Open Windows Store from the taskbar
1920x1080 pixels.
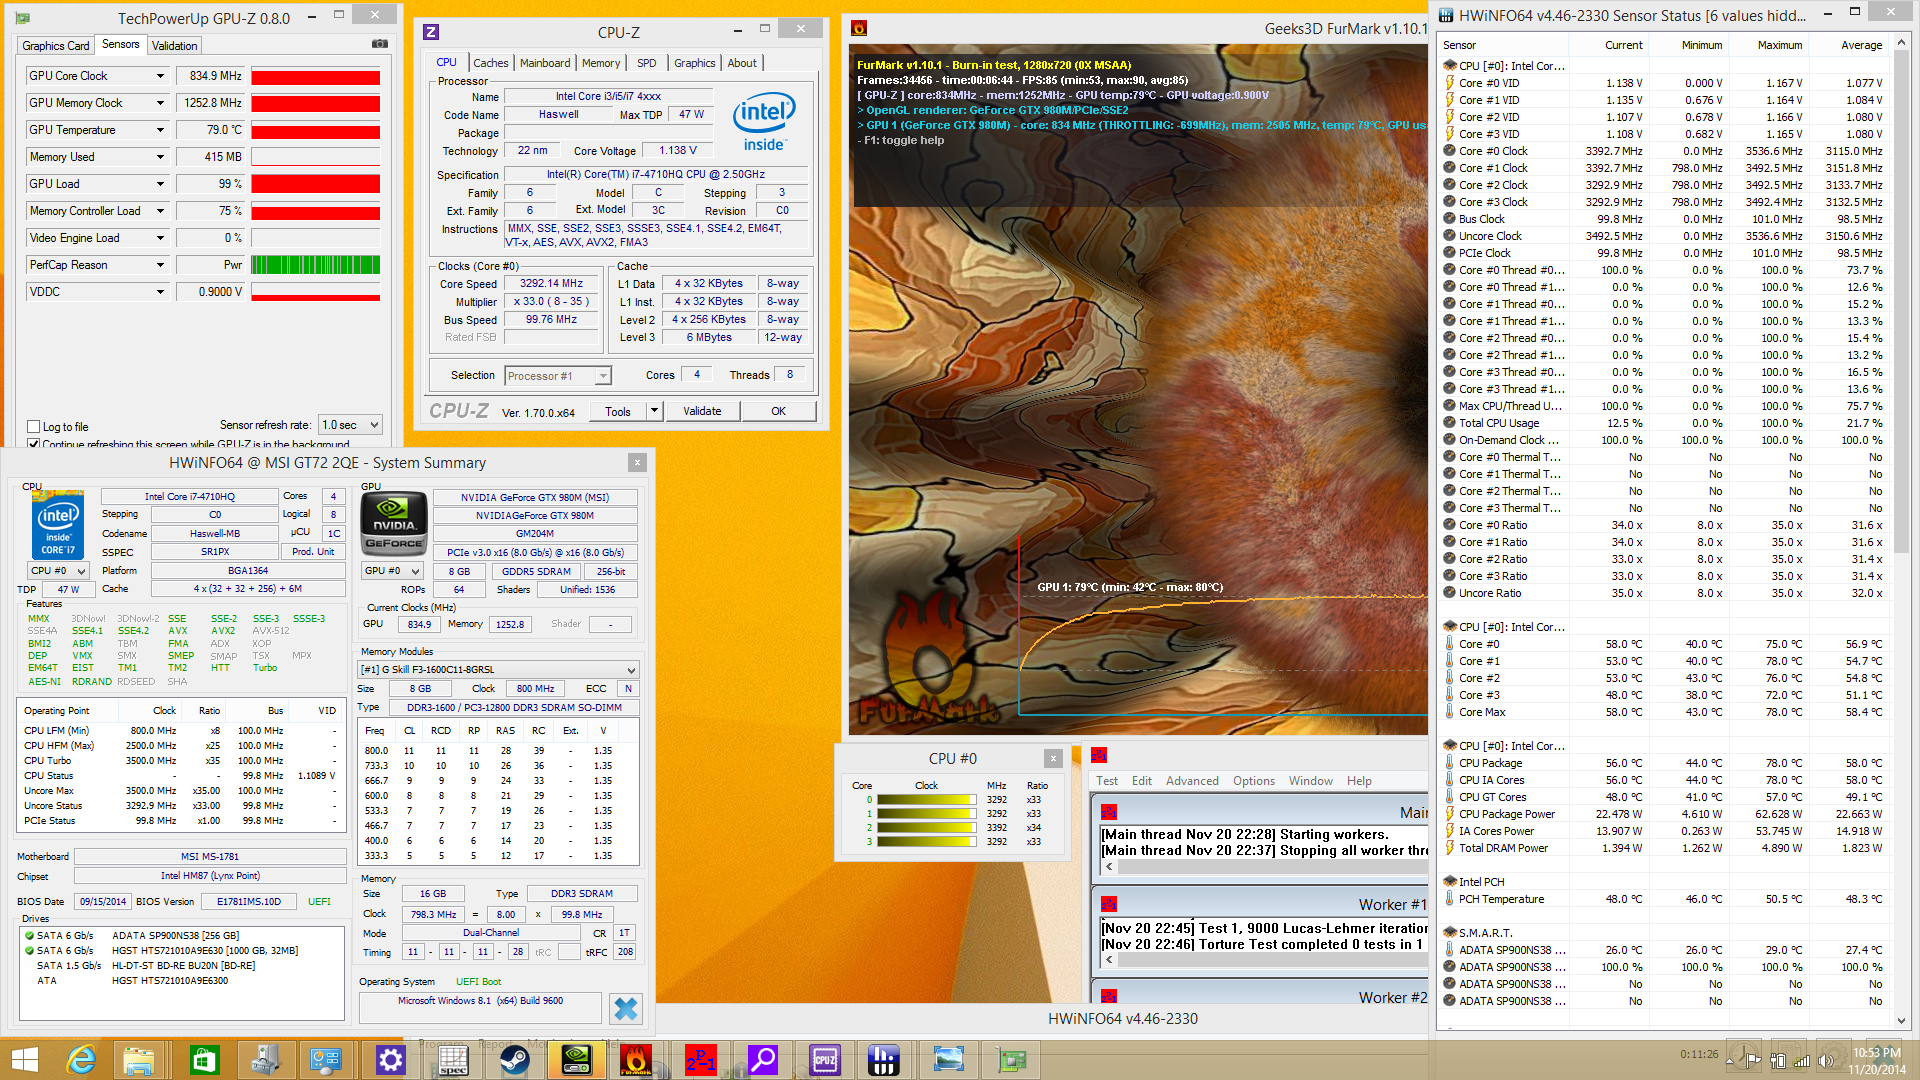[204, 1060]
